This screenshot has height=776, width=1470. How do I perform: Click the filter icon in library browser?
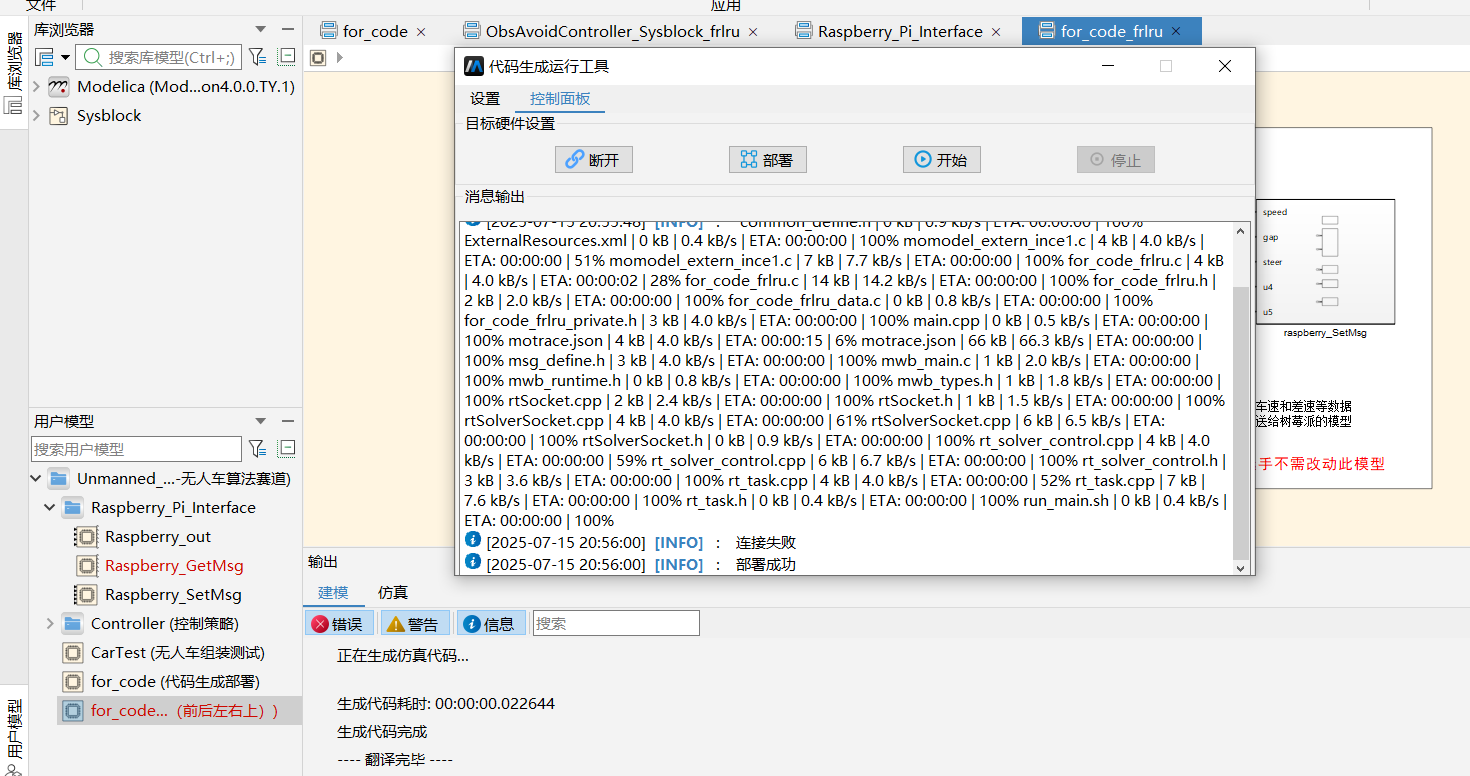(257, 57)
